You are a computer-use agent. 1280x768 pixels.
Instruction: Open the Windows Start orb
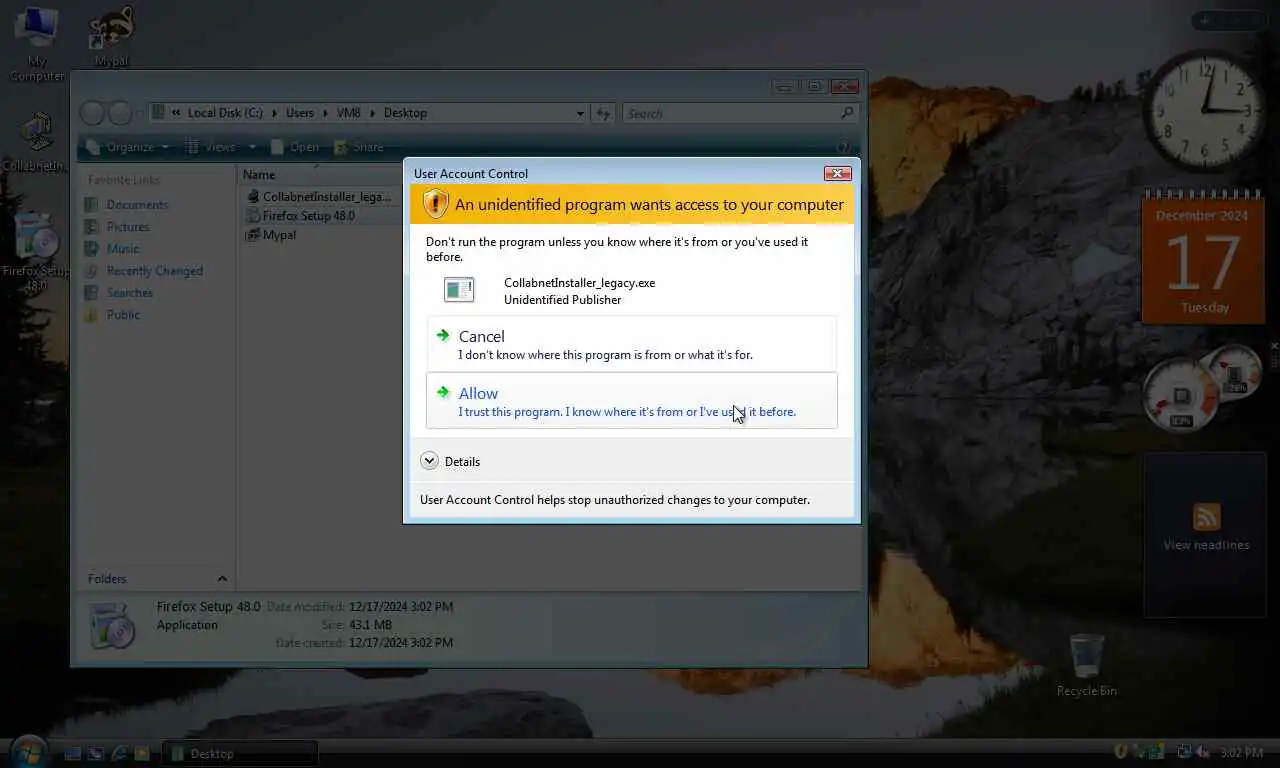[27, 751]
